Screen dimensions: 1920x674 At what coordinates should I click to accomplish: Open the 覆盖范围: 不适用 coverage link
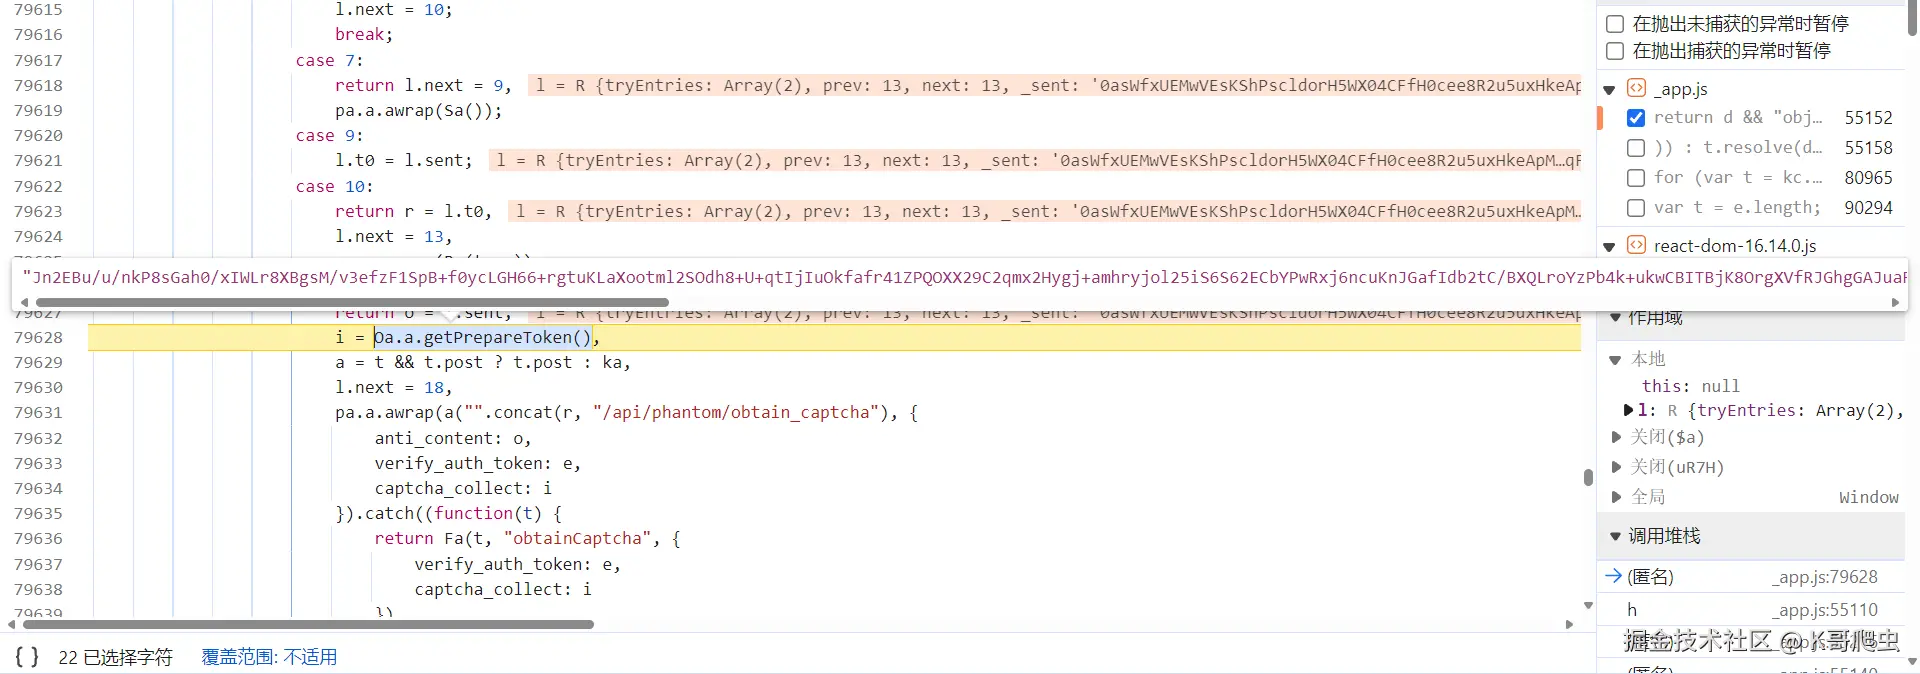[x=269, y=657]
